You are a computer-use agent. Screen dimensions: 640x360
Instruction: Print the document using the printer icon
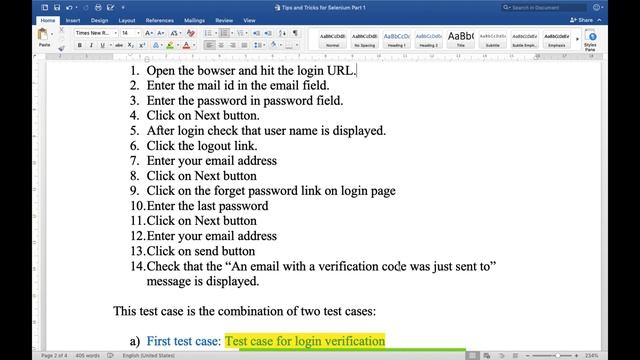coord(98,7)
